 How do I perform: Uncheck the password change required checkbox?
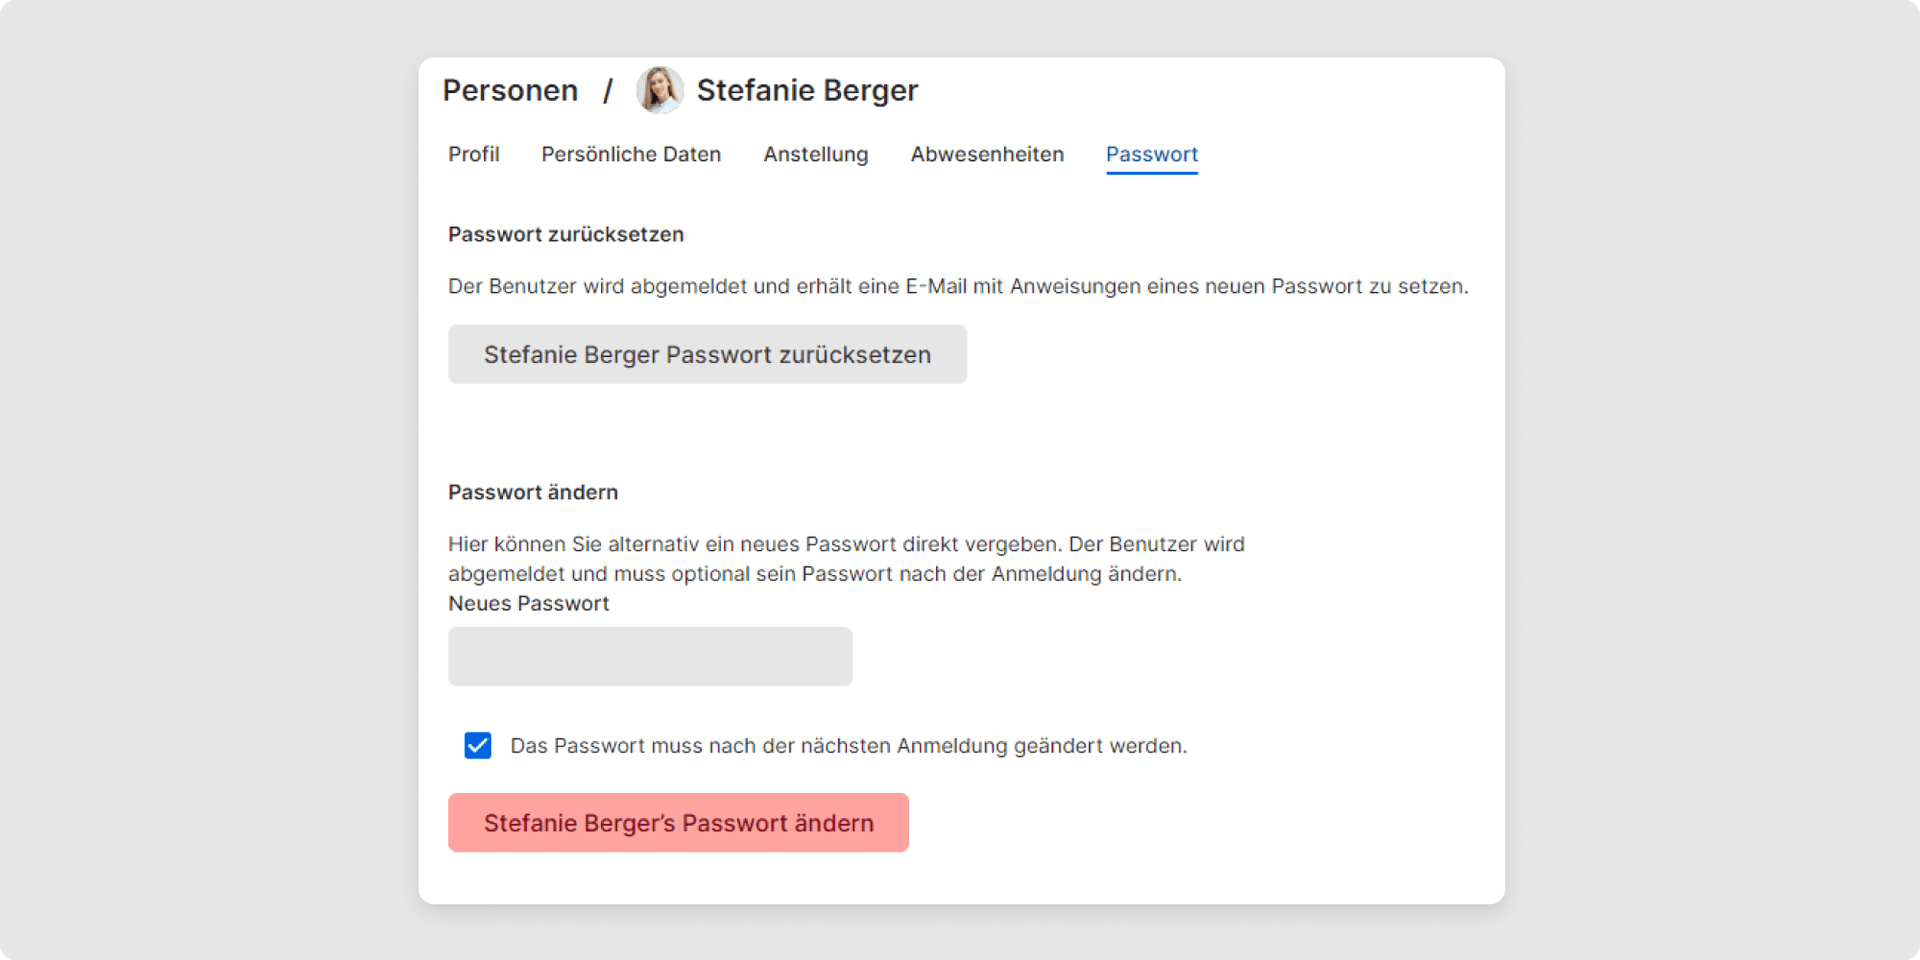tap(478, 746)
